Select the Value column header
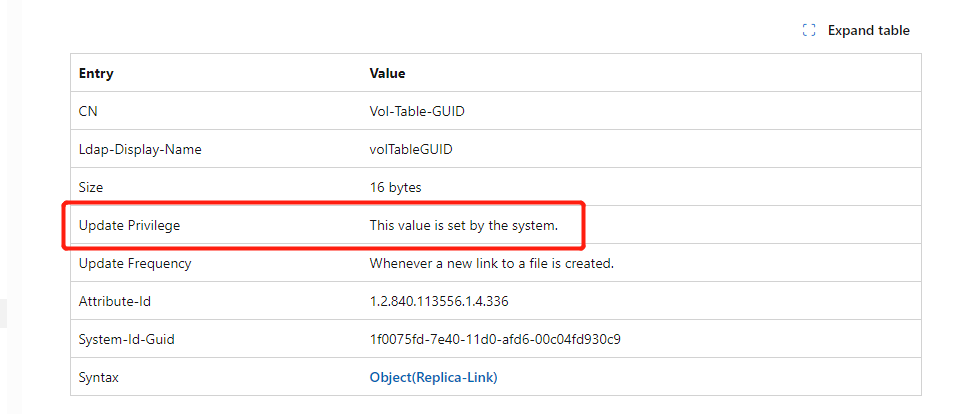 pyautogui.click(x=387, y=73)
